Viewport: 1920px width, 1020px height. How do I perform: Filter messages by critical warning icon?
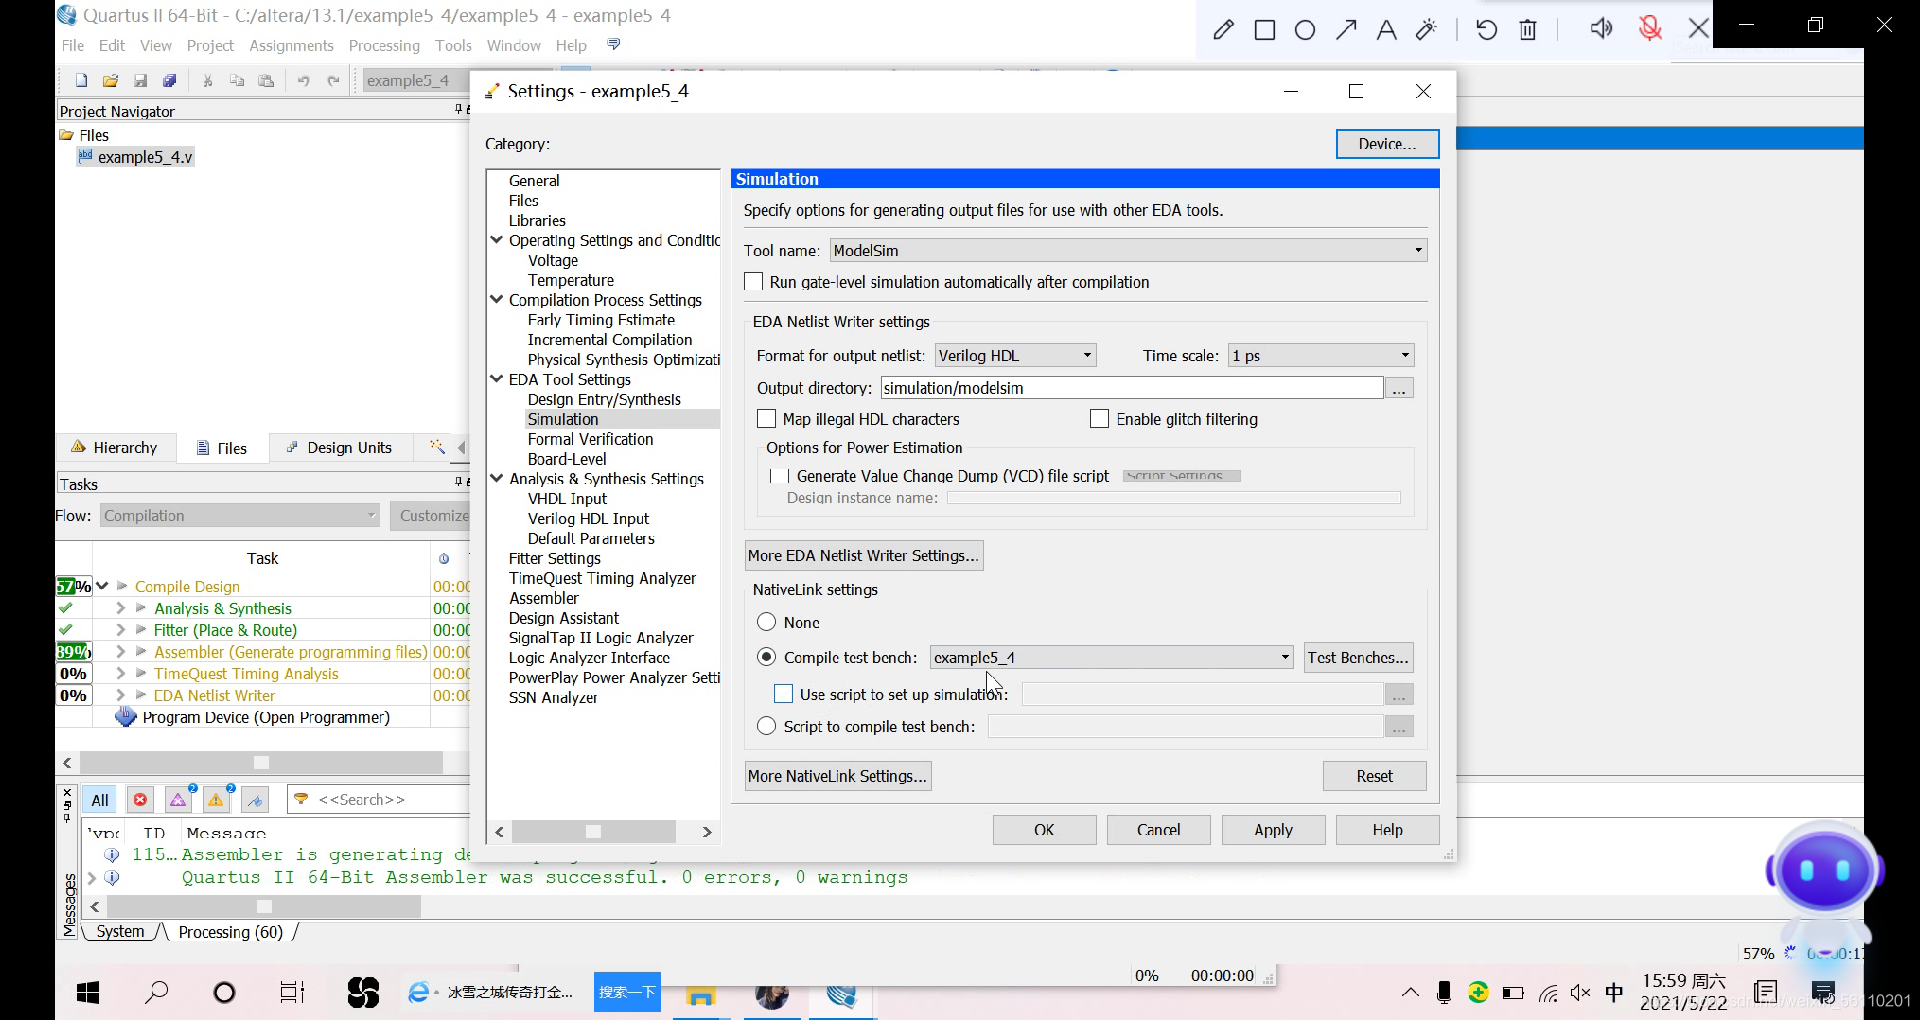click(x=178, y=800)
